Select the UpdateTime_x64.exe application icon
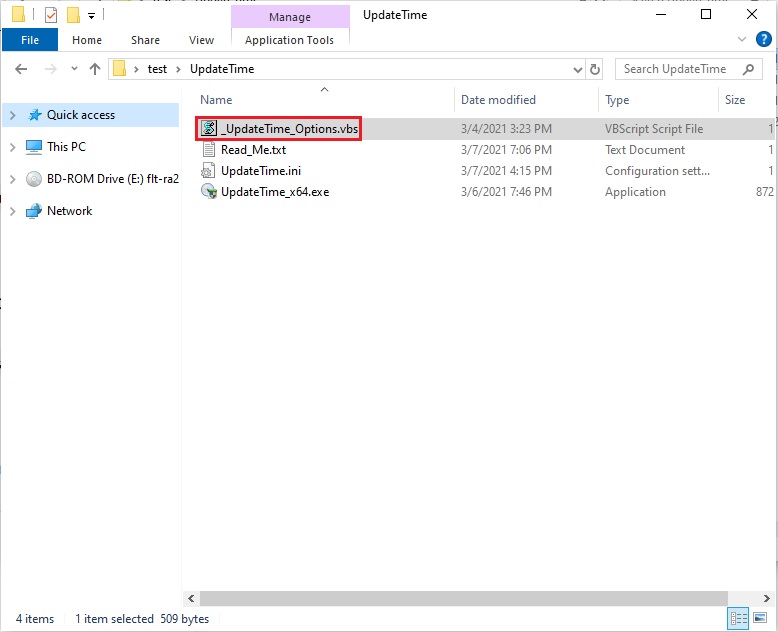The height and width of the screenshot is (632, 778). click(x=209, y=191)
